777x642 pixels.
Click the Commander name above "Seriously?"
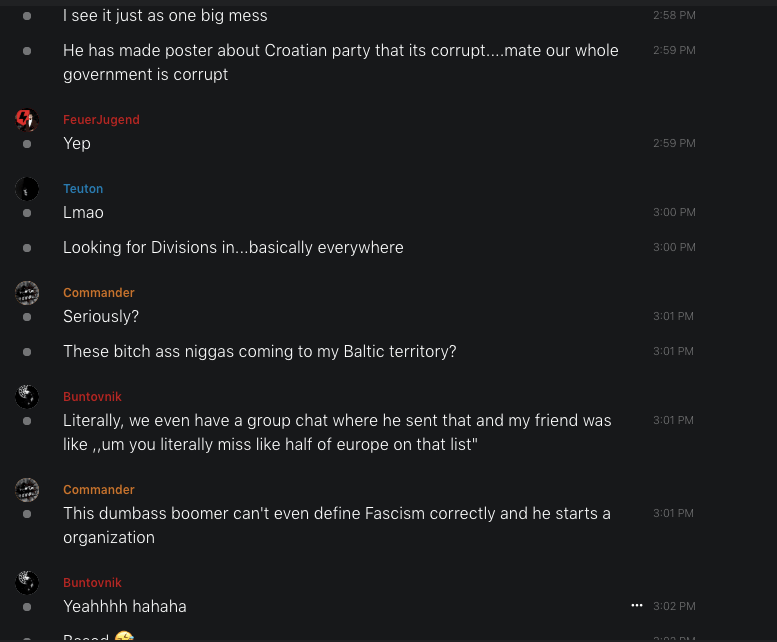[x=98, y=293]
